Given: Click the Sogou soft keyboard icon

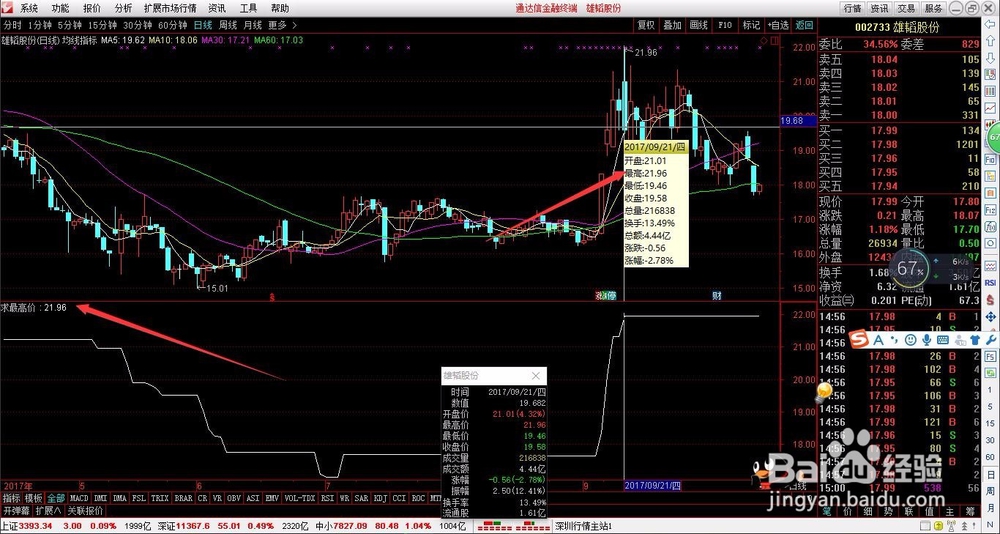Looking at the screenshot, I should point(942,339).
